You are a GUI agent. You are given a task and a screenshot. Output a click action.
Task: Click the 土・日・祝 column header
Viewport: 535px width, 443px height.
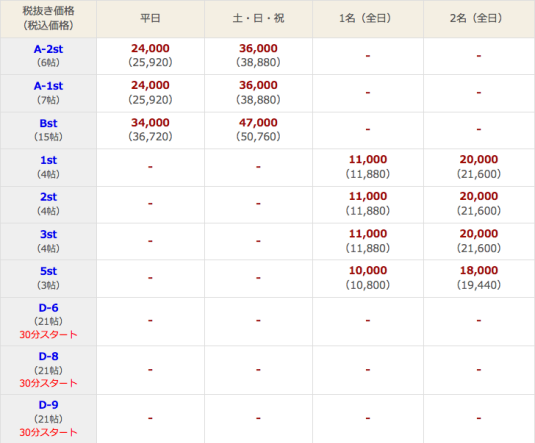[x=258, y=18]
